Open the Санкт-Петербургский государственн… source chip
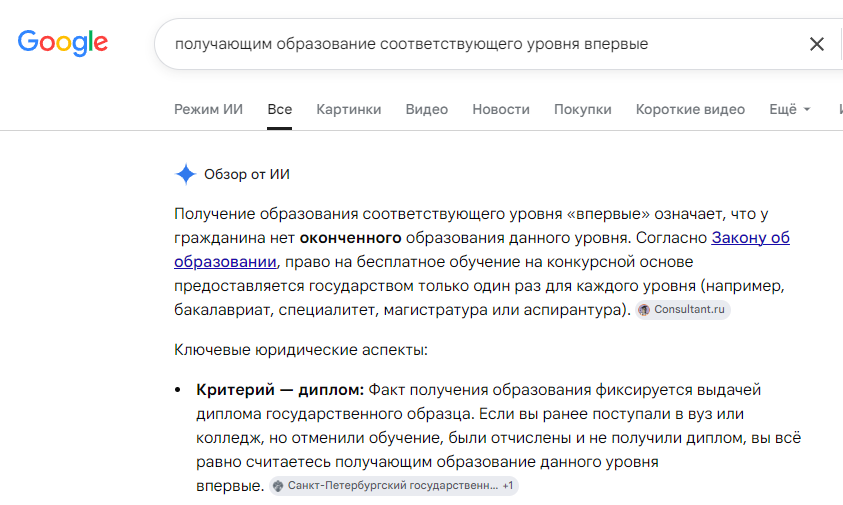This screenshot has width=843, height=505. 393,486
